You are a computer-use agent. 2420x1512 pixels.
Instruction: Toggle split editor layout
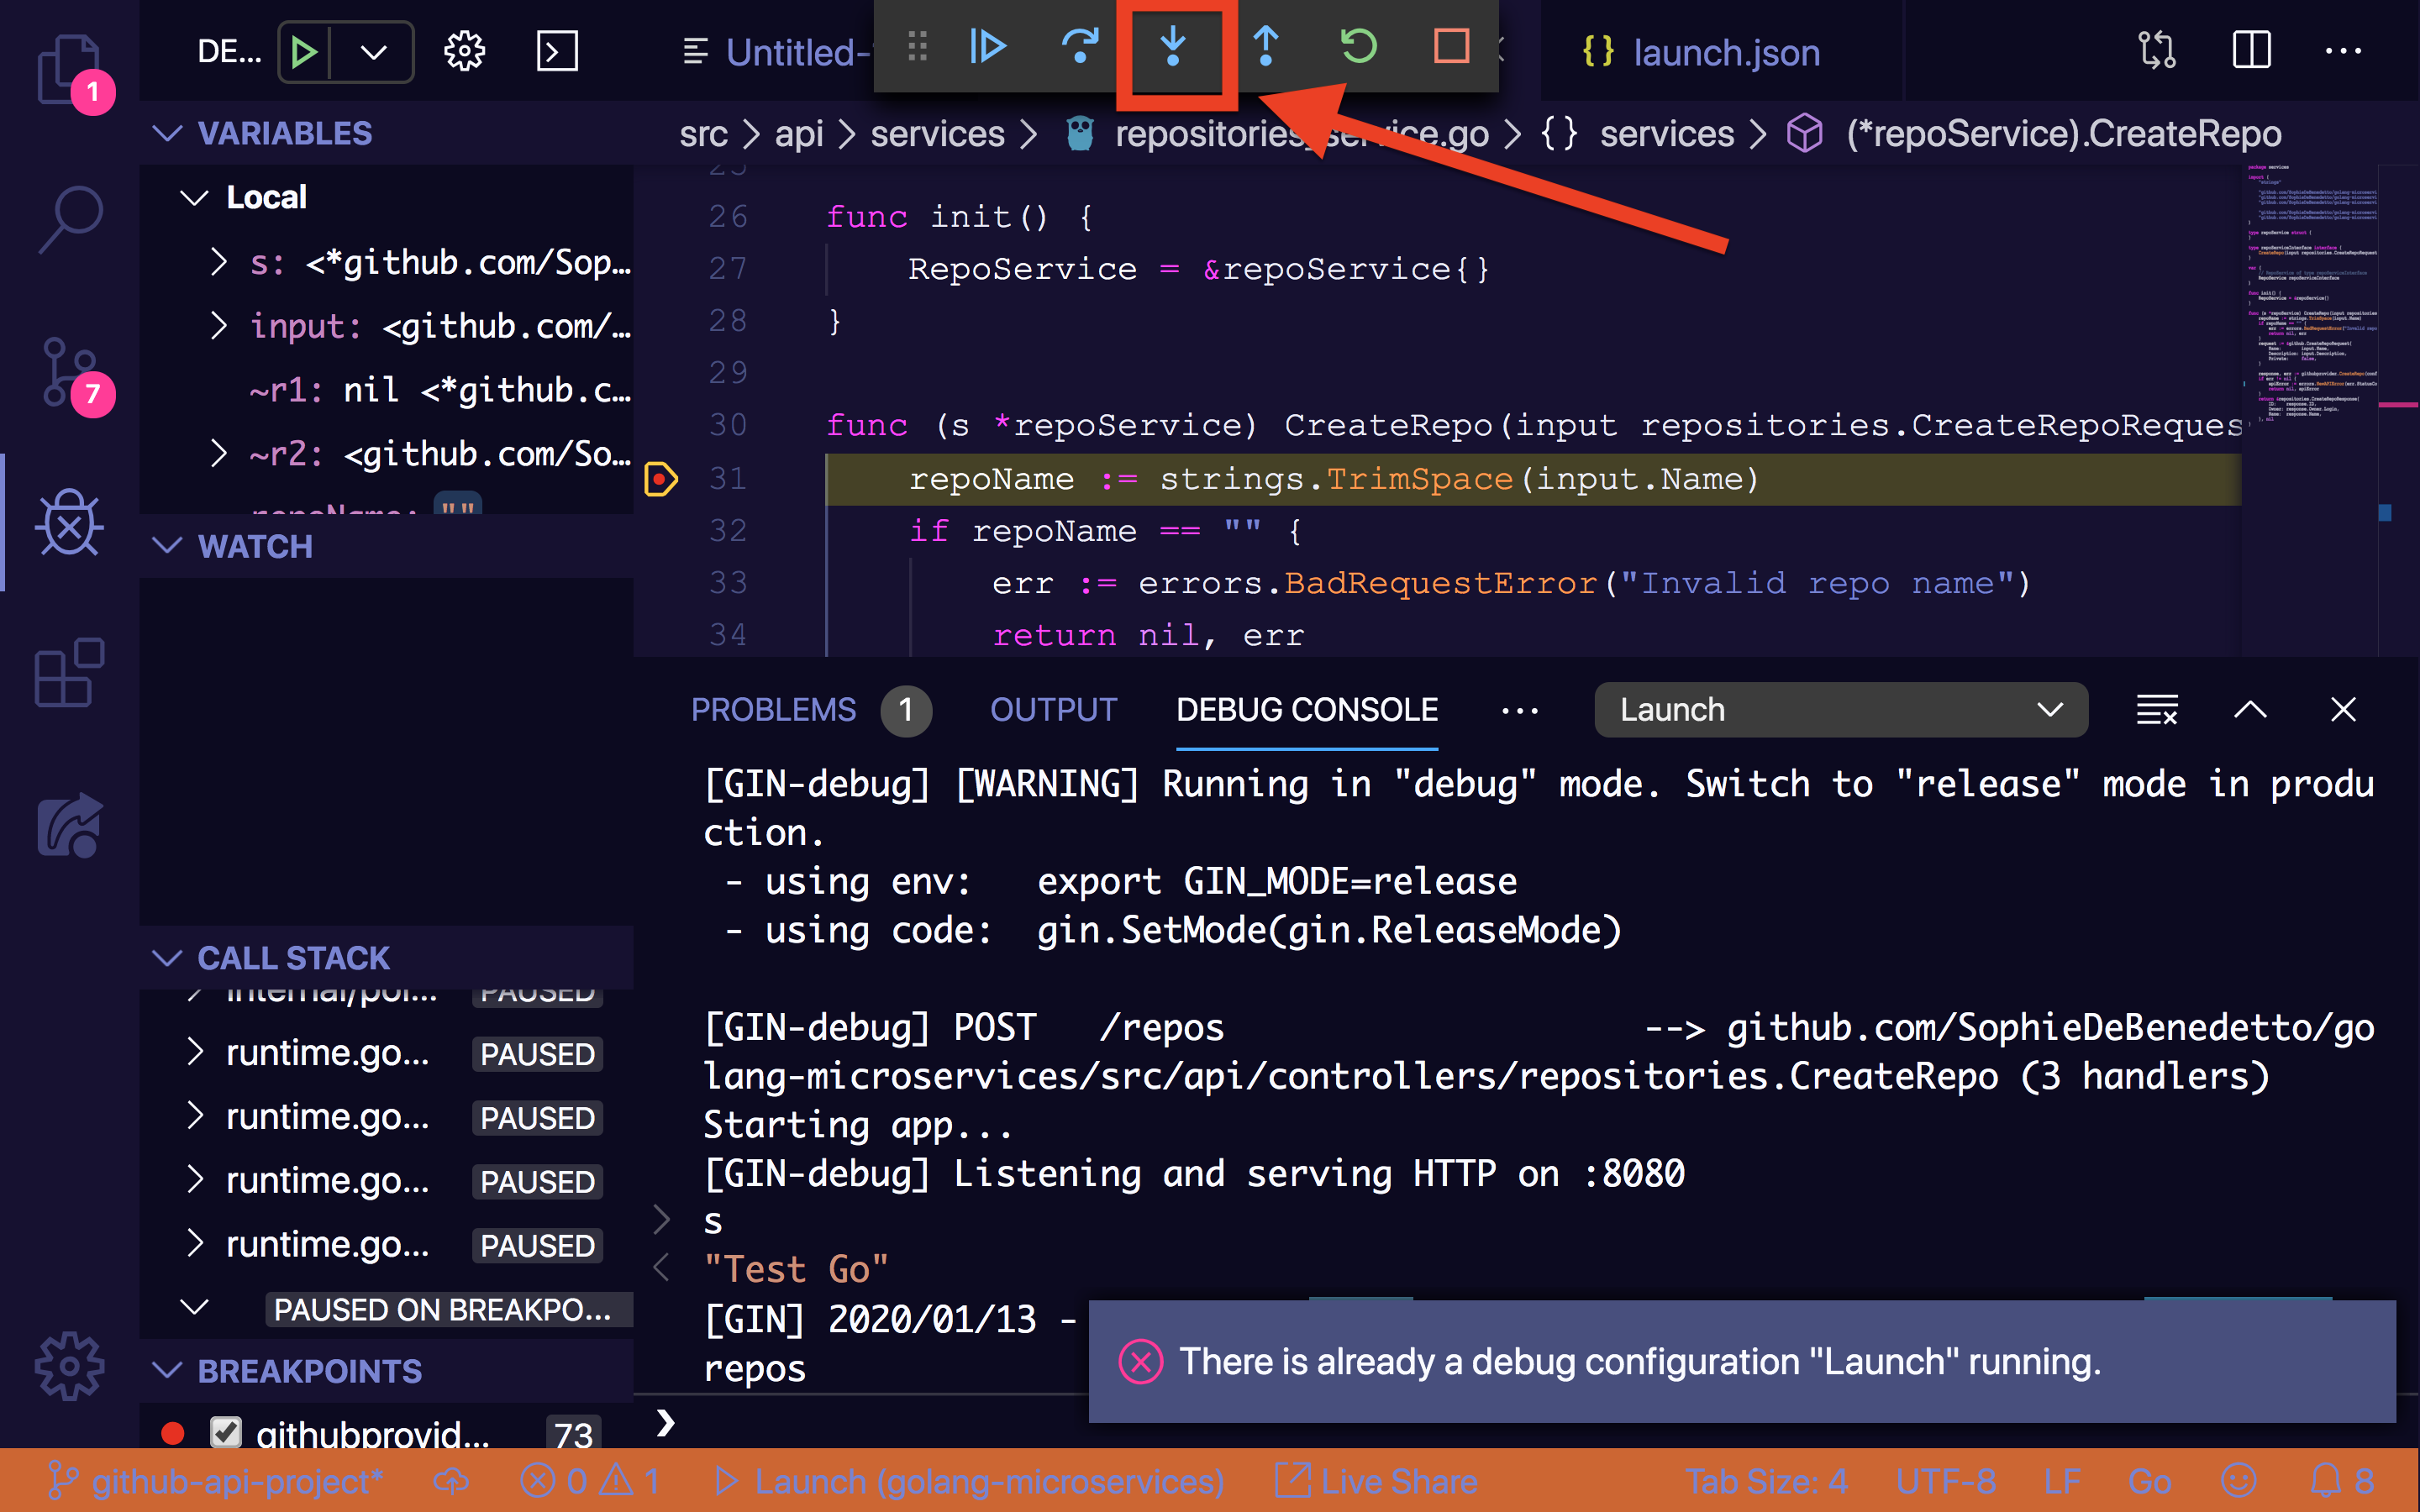(2251, 51)
